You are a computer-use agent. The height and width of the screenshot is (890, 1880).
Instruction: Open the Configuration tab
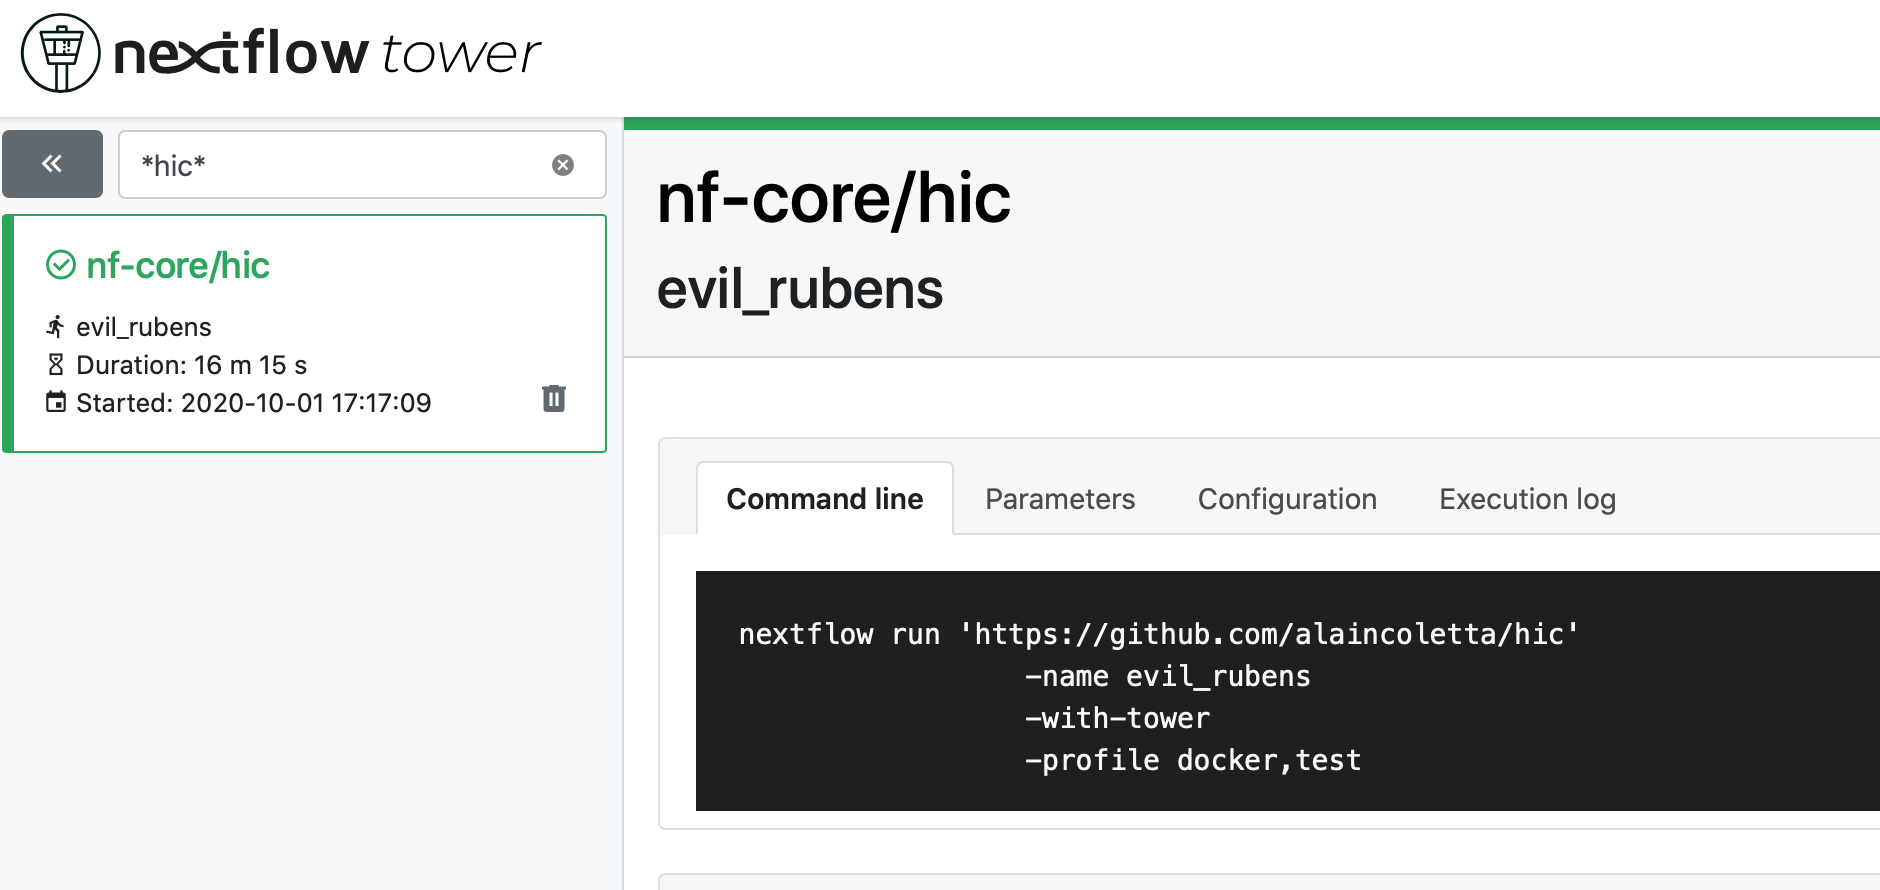1287,499
